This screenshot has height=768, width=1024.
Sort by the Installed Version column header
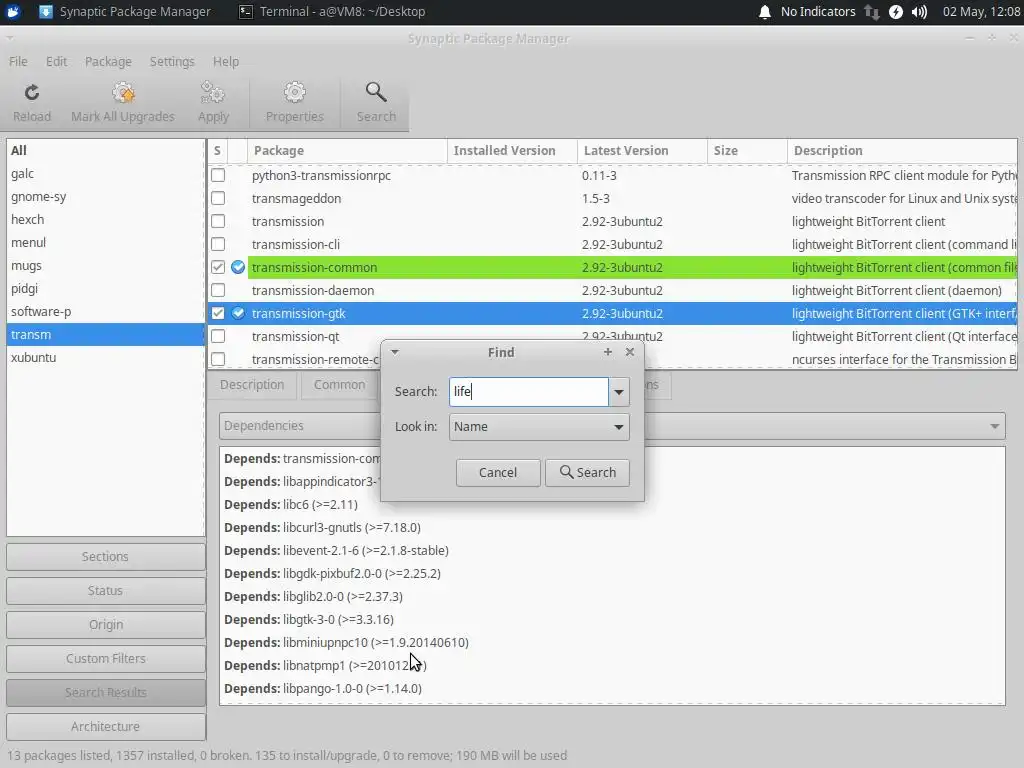click(x=512, y=150)
